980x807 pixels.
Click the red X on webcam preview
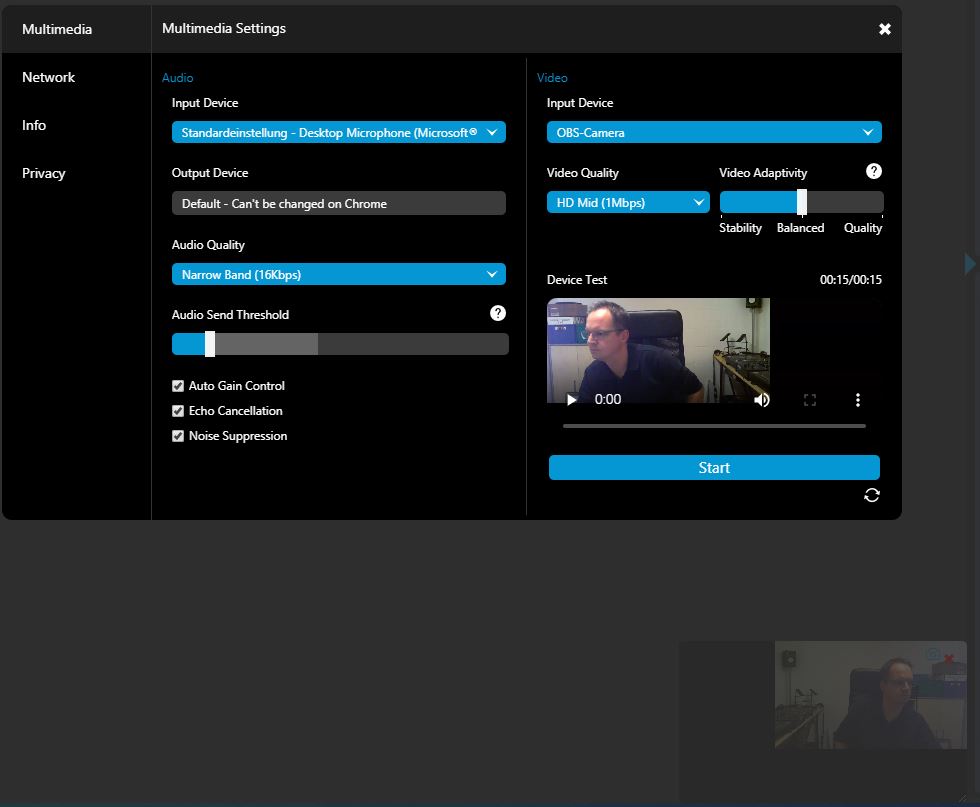click(x=949, y=658)
